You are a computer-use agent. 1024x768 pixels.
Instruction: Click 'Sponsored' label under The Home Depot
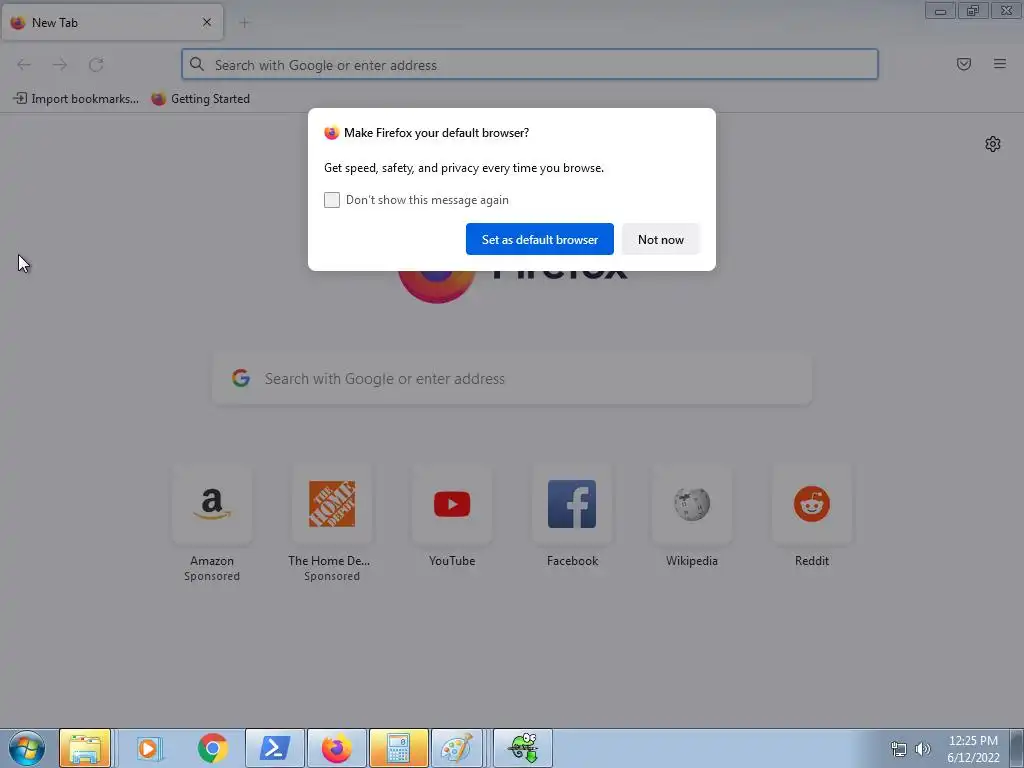point(332,576)
